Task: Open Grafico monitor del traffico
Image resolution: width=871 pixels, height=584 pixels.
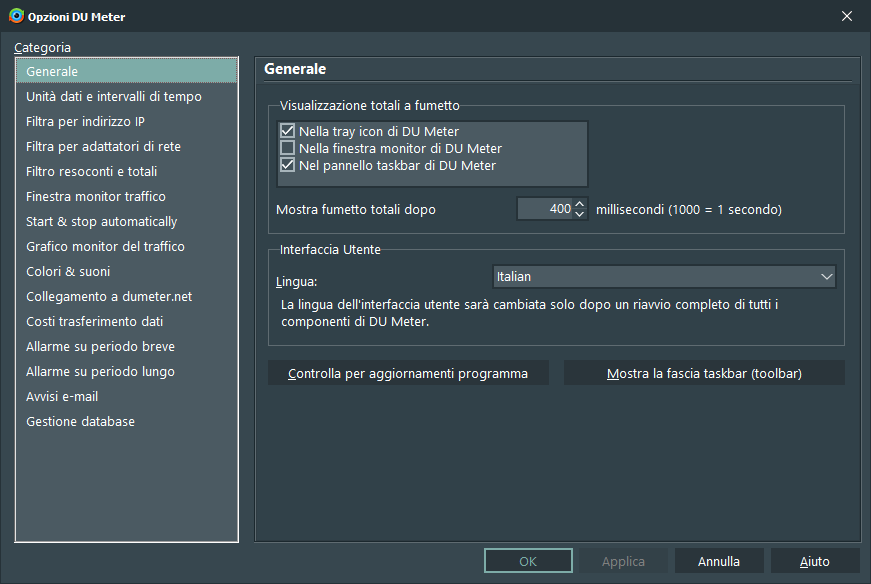Action: [127, 246]
